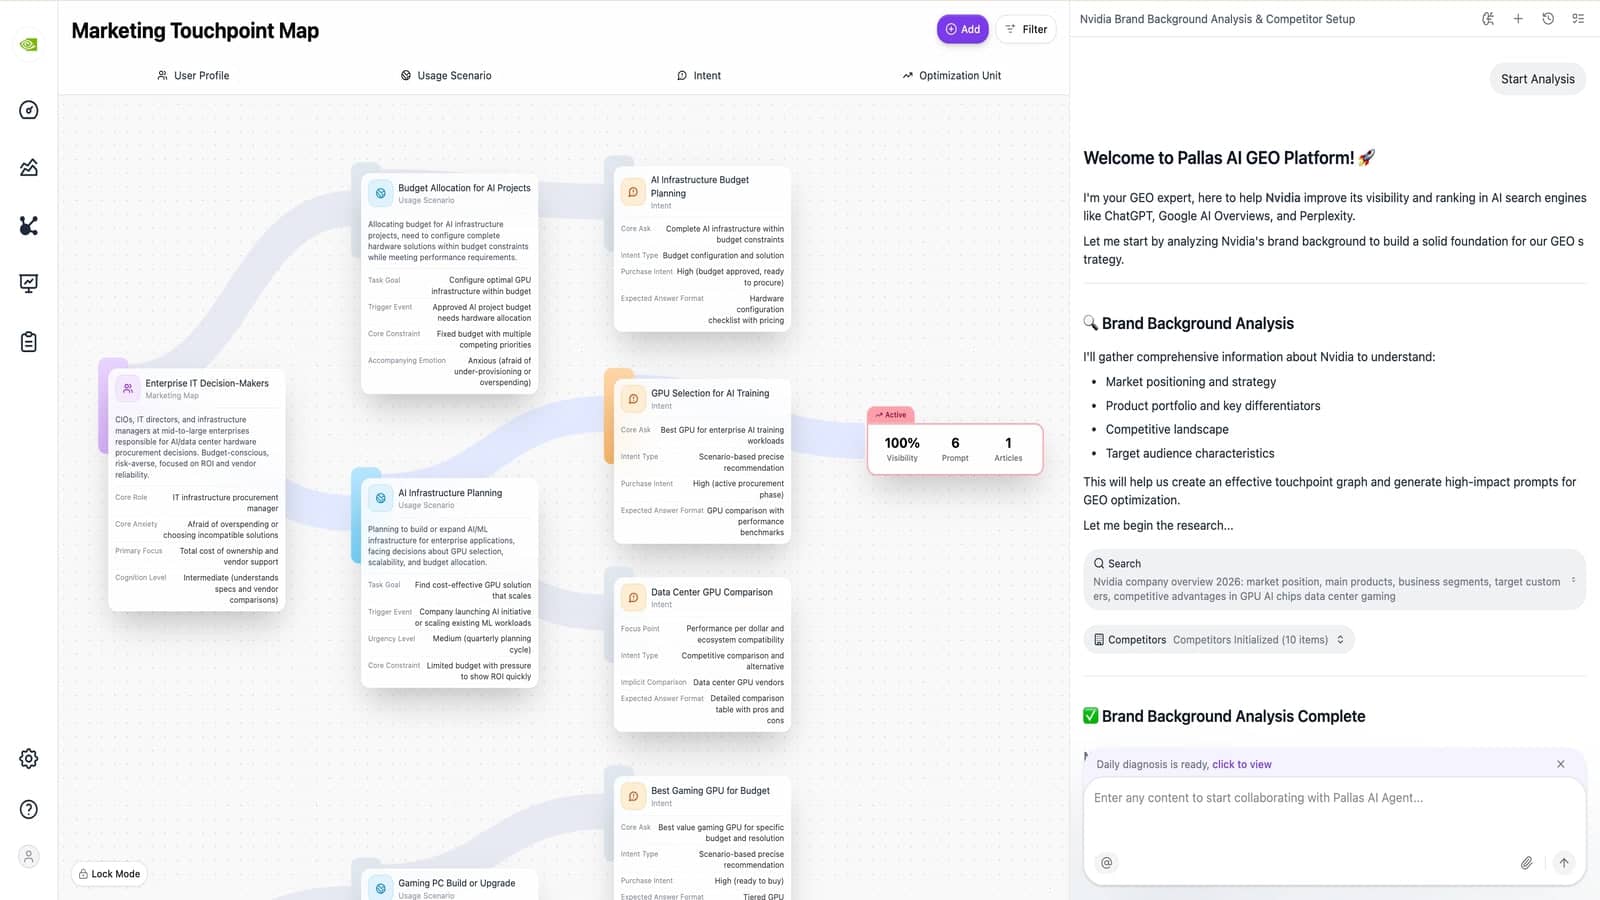Click the 100% Visibility metric on the card
This screenshot has height=900, width=1600.
(901, 447)
